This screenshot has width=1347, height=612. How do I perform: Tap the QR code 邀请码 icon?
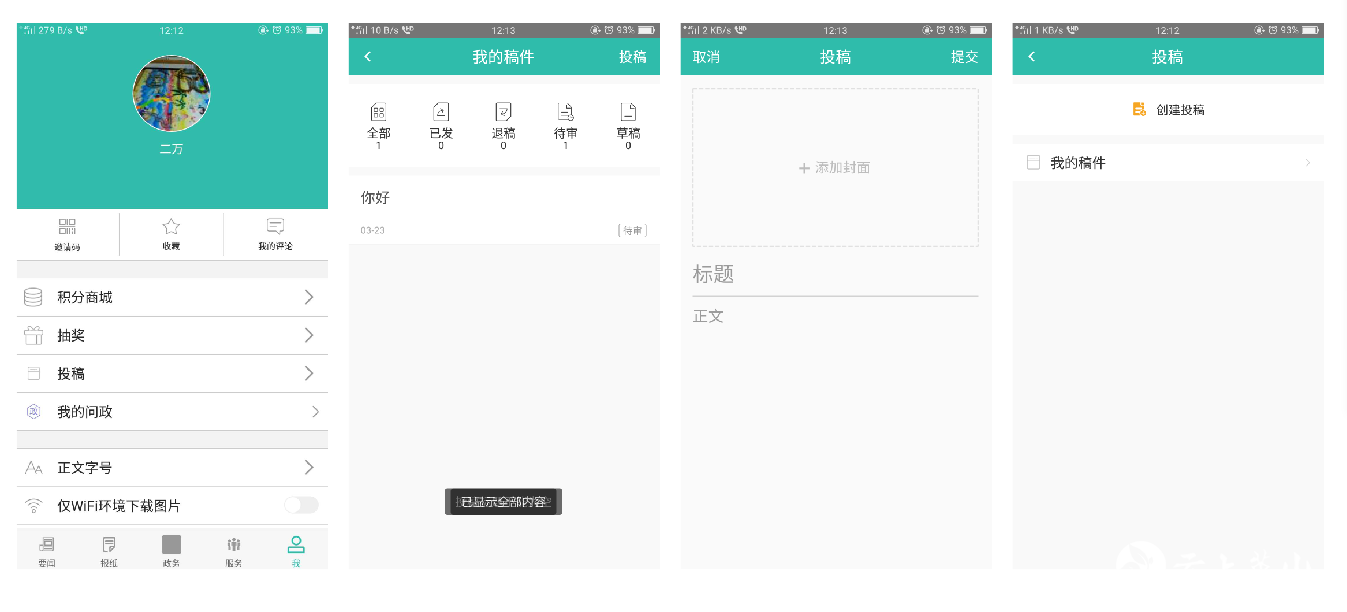[67, 227]
